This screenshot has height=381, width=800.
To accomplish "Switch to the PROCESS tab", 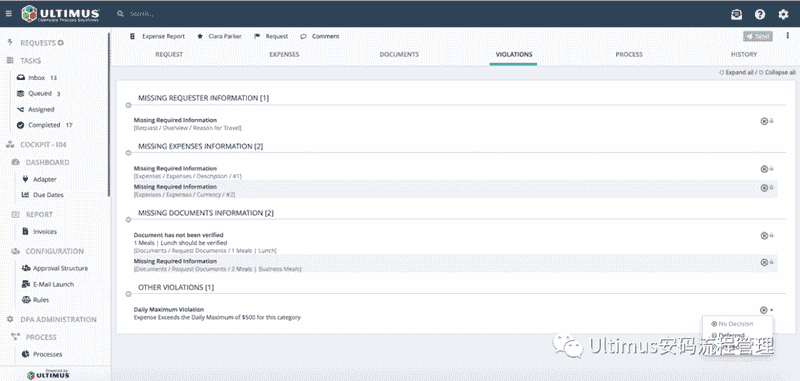I will point(629,54).
